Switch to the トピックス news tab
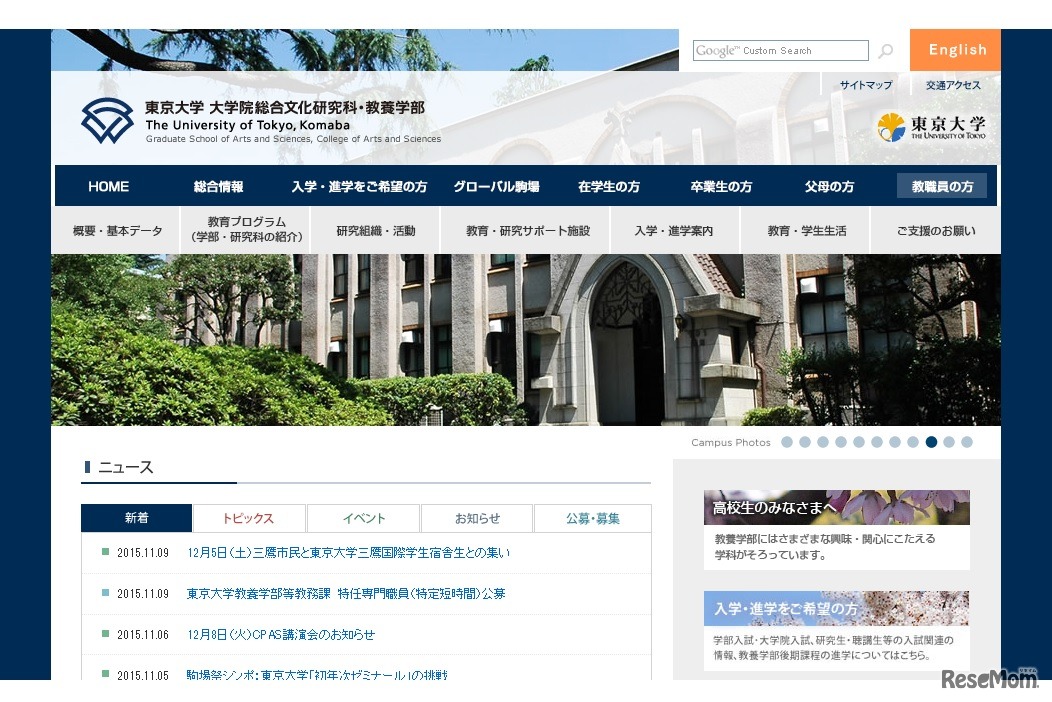 pos(249,518)
